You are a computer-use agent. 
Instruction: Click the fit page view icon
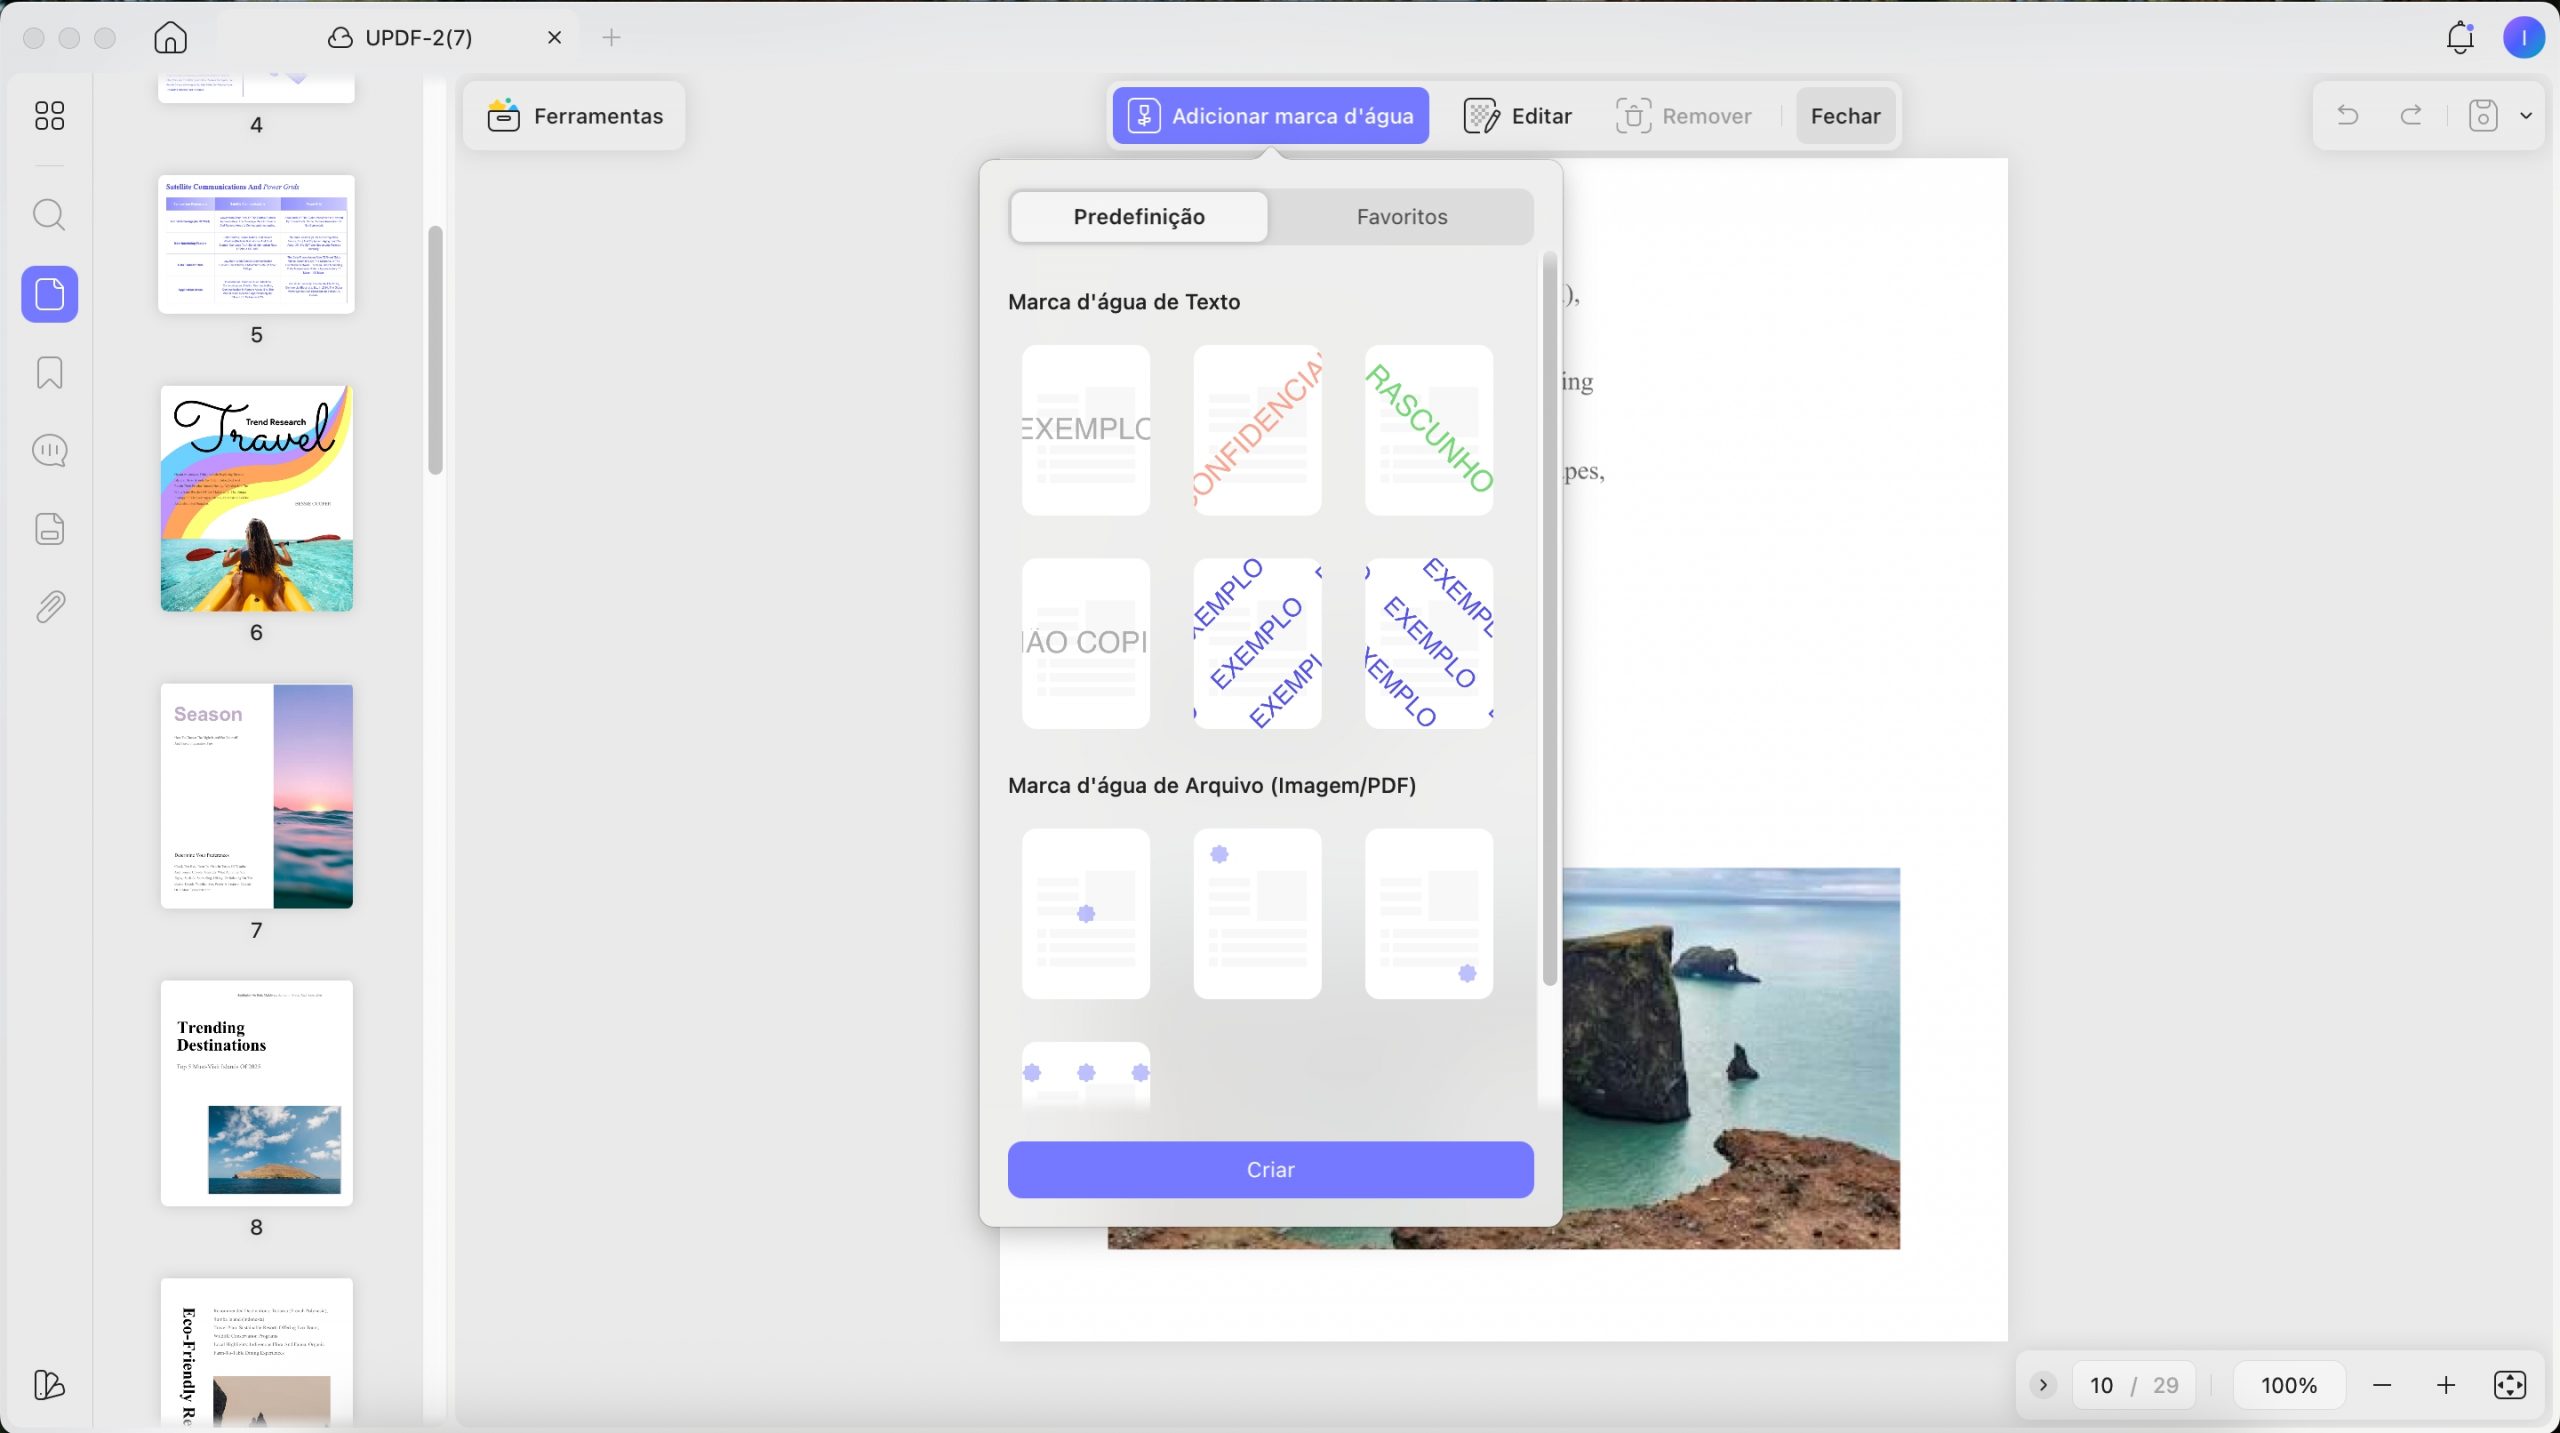[2510, 1385]
